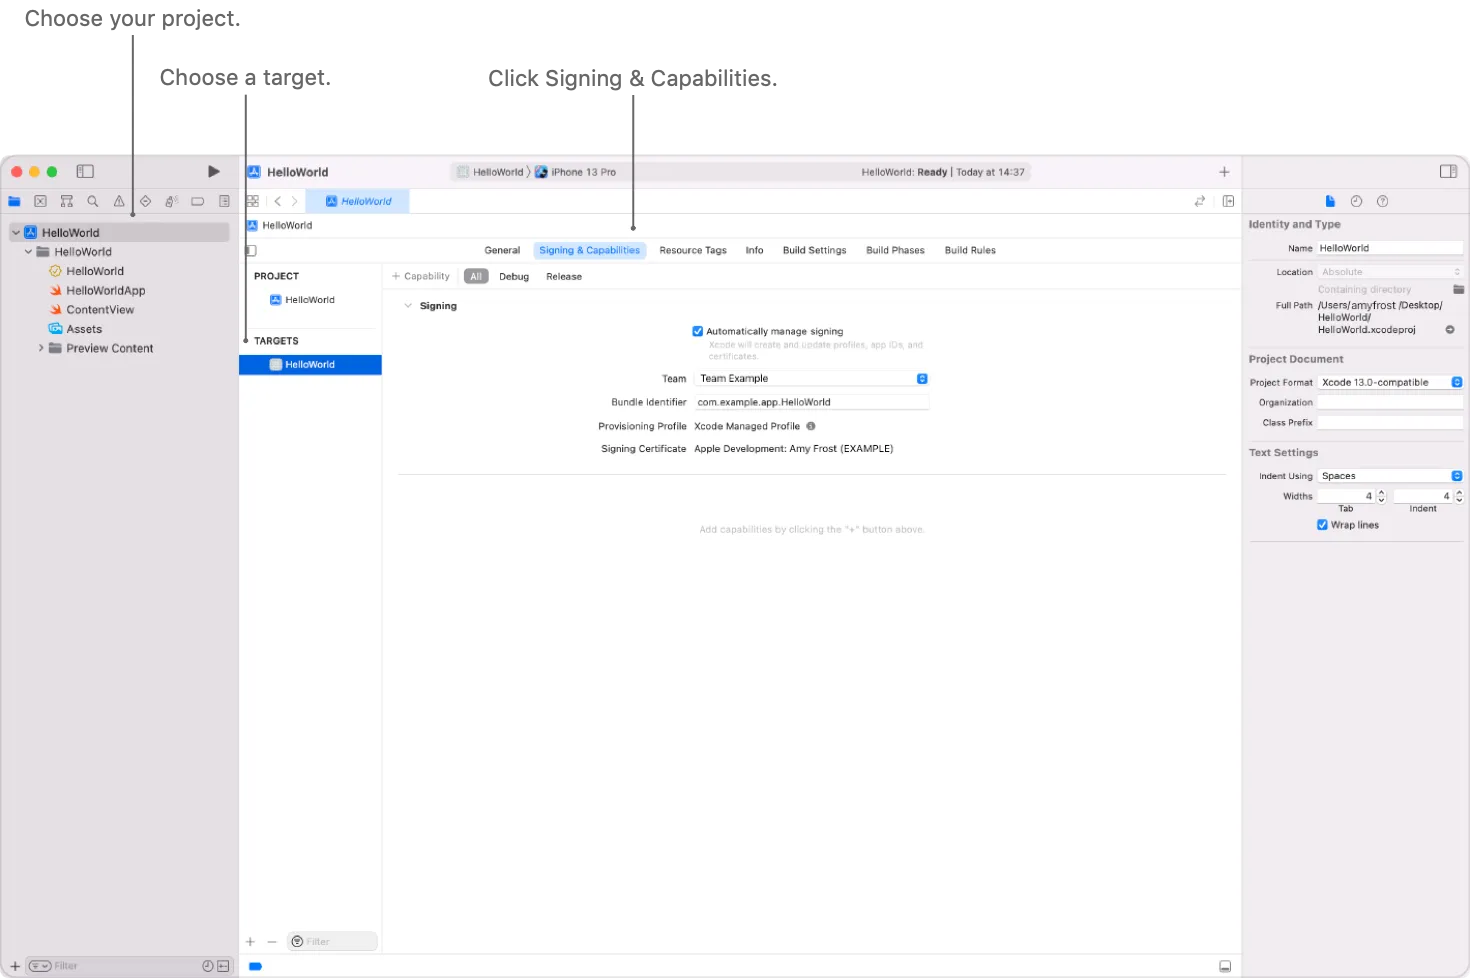Open the Breakpoint navigator

pos(197,201)
